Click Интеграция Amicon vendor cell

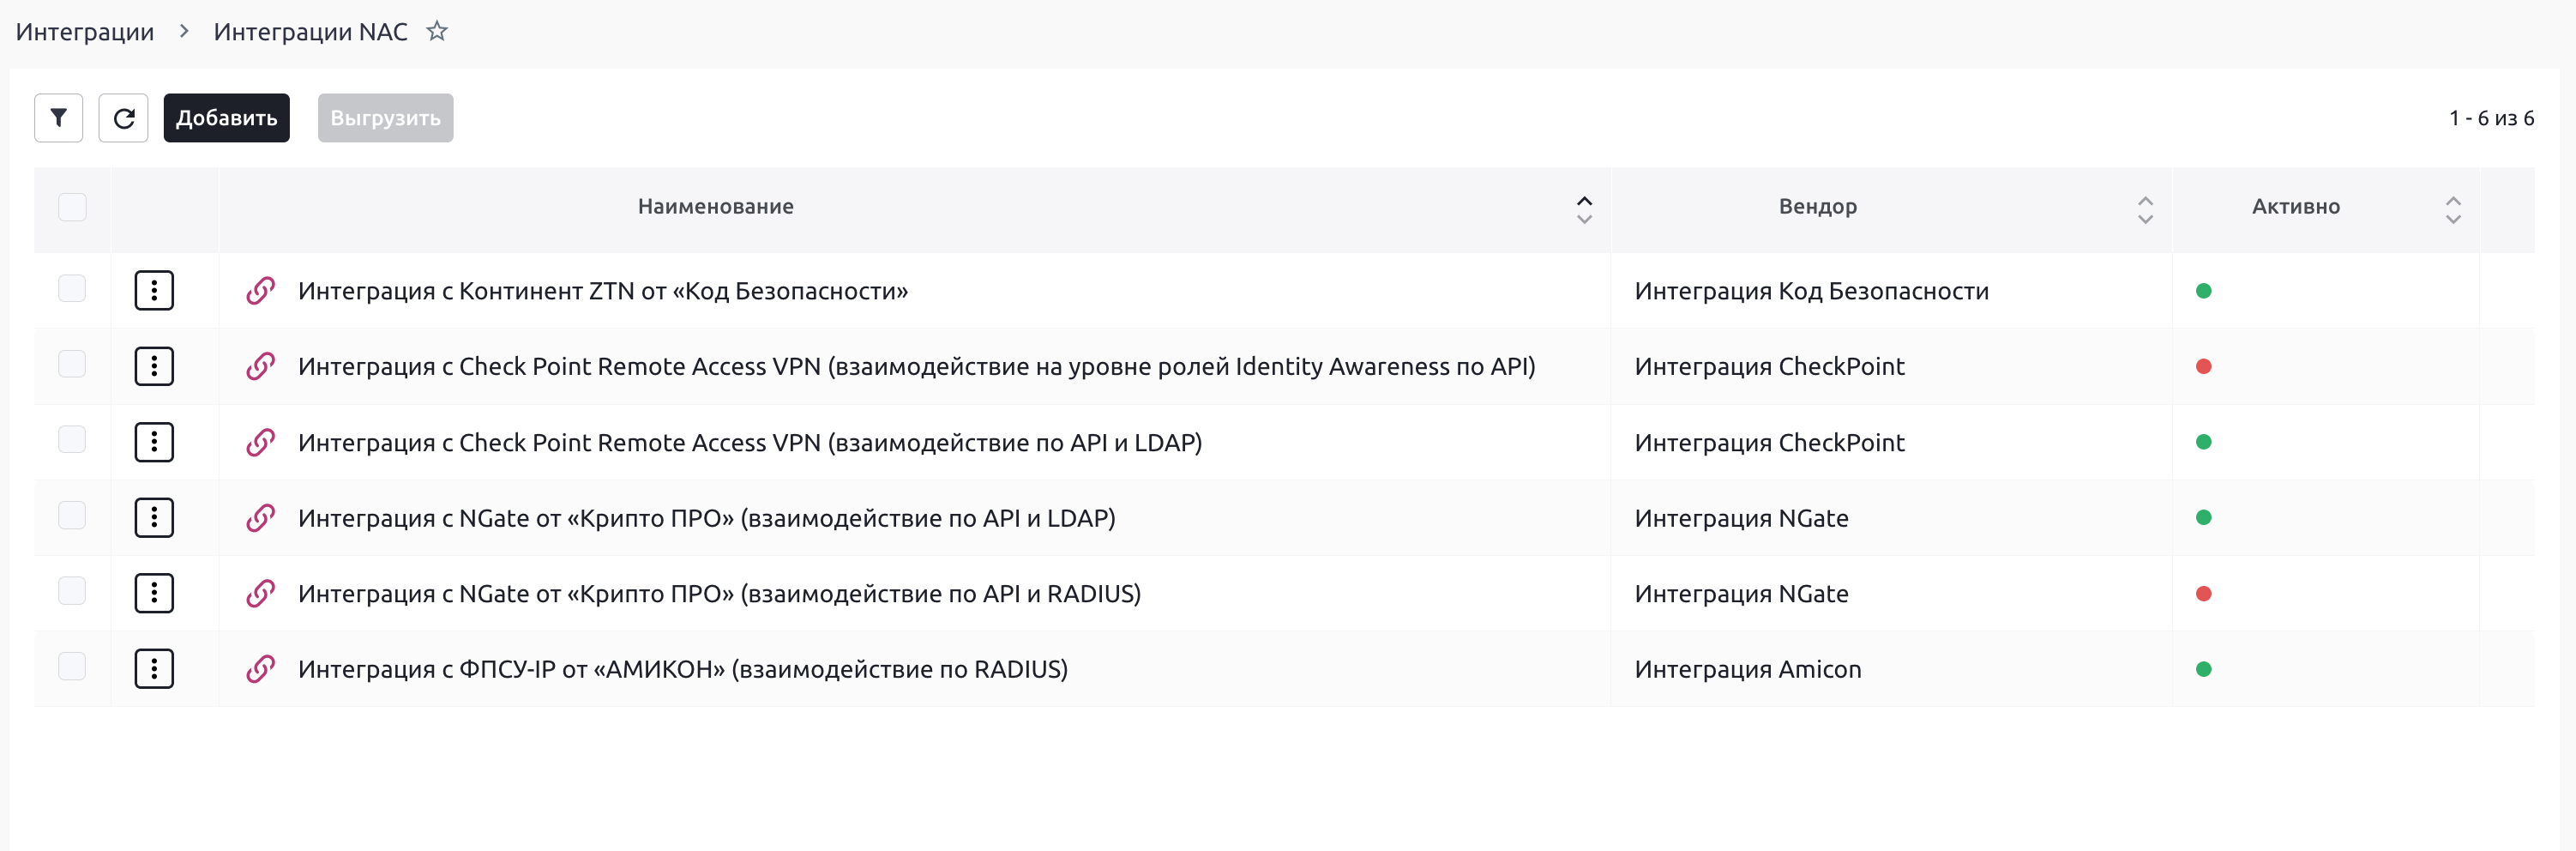(1747, 669)
